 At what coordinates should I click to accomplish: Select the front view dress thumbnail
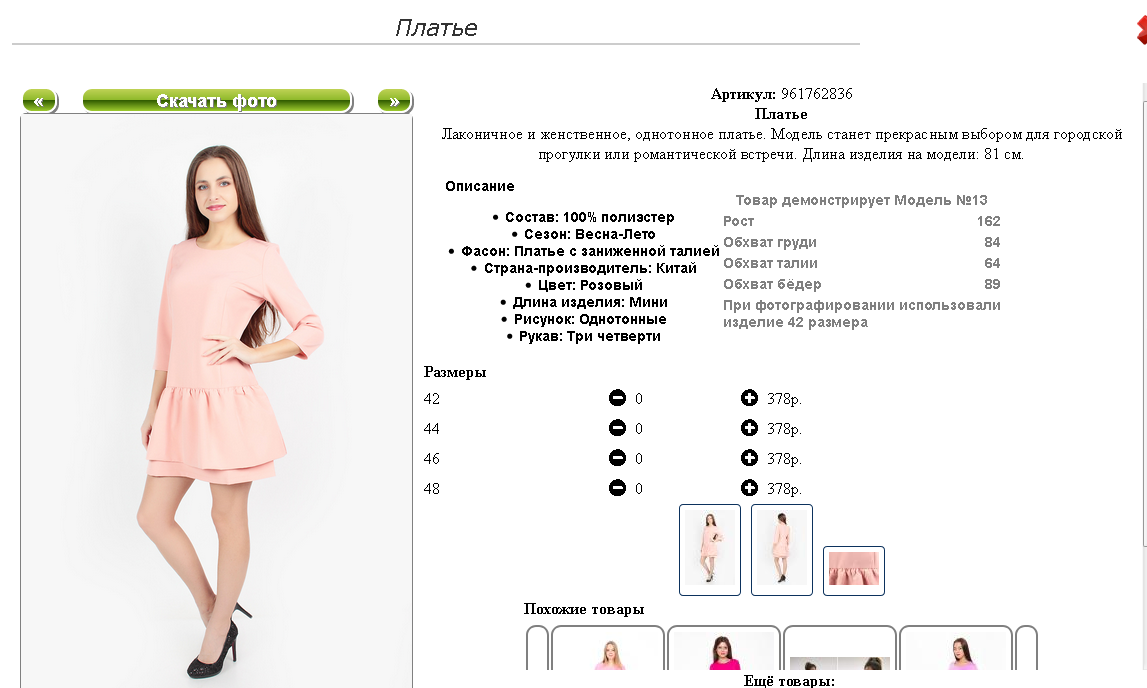pyautogui.click(x=710, y=550)
